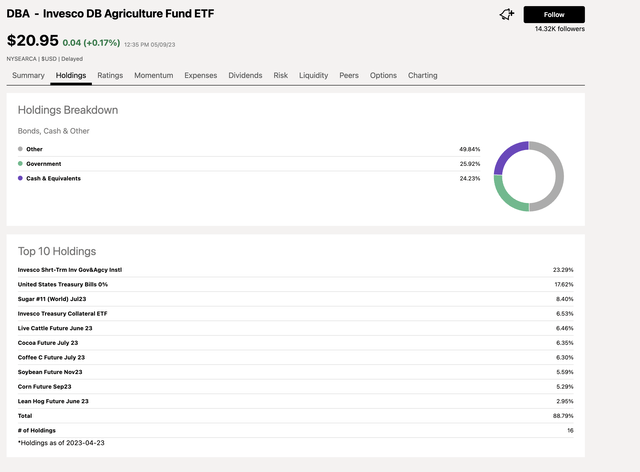Select the Other breakdown row label
The width and height of the screenshot is (640, 472).
[34, 149]
